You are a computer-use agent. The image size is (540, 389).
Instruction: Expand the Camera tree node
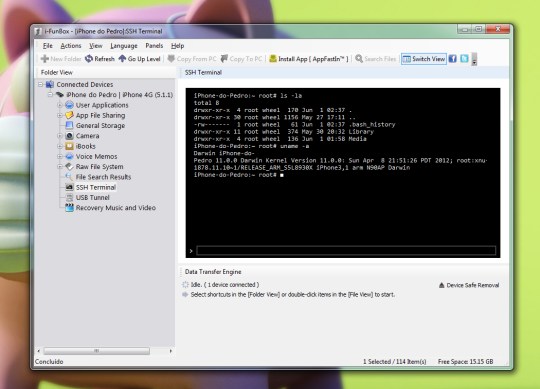click(x=60, y=136)
